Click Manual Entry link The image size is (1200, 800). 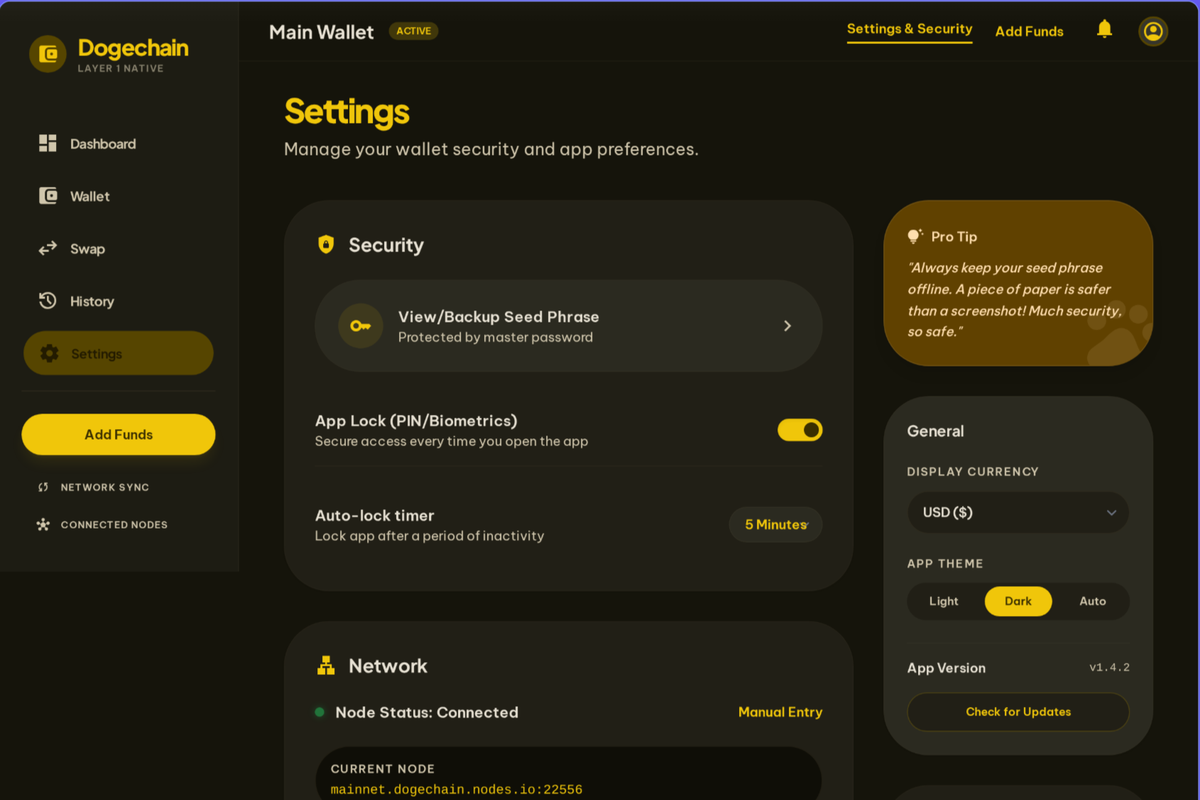pyautogui.click(x=780, y=712)
